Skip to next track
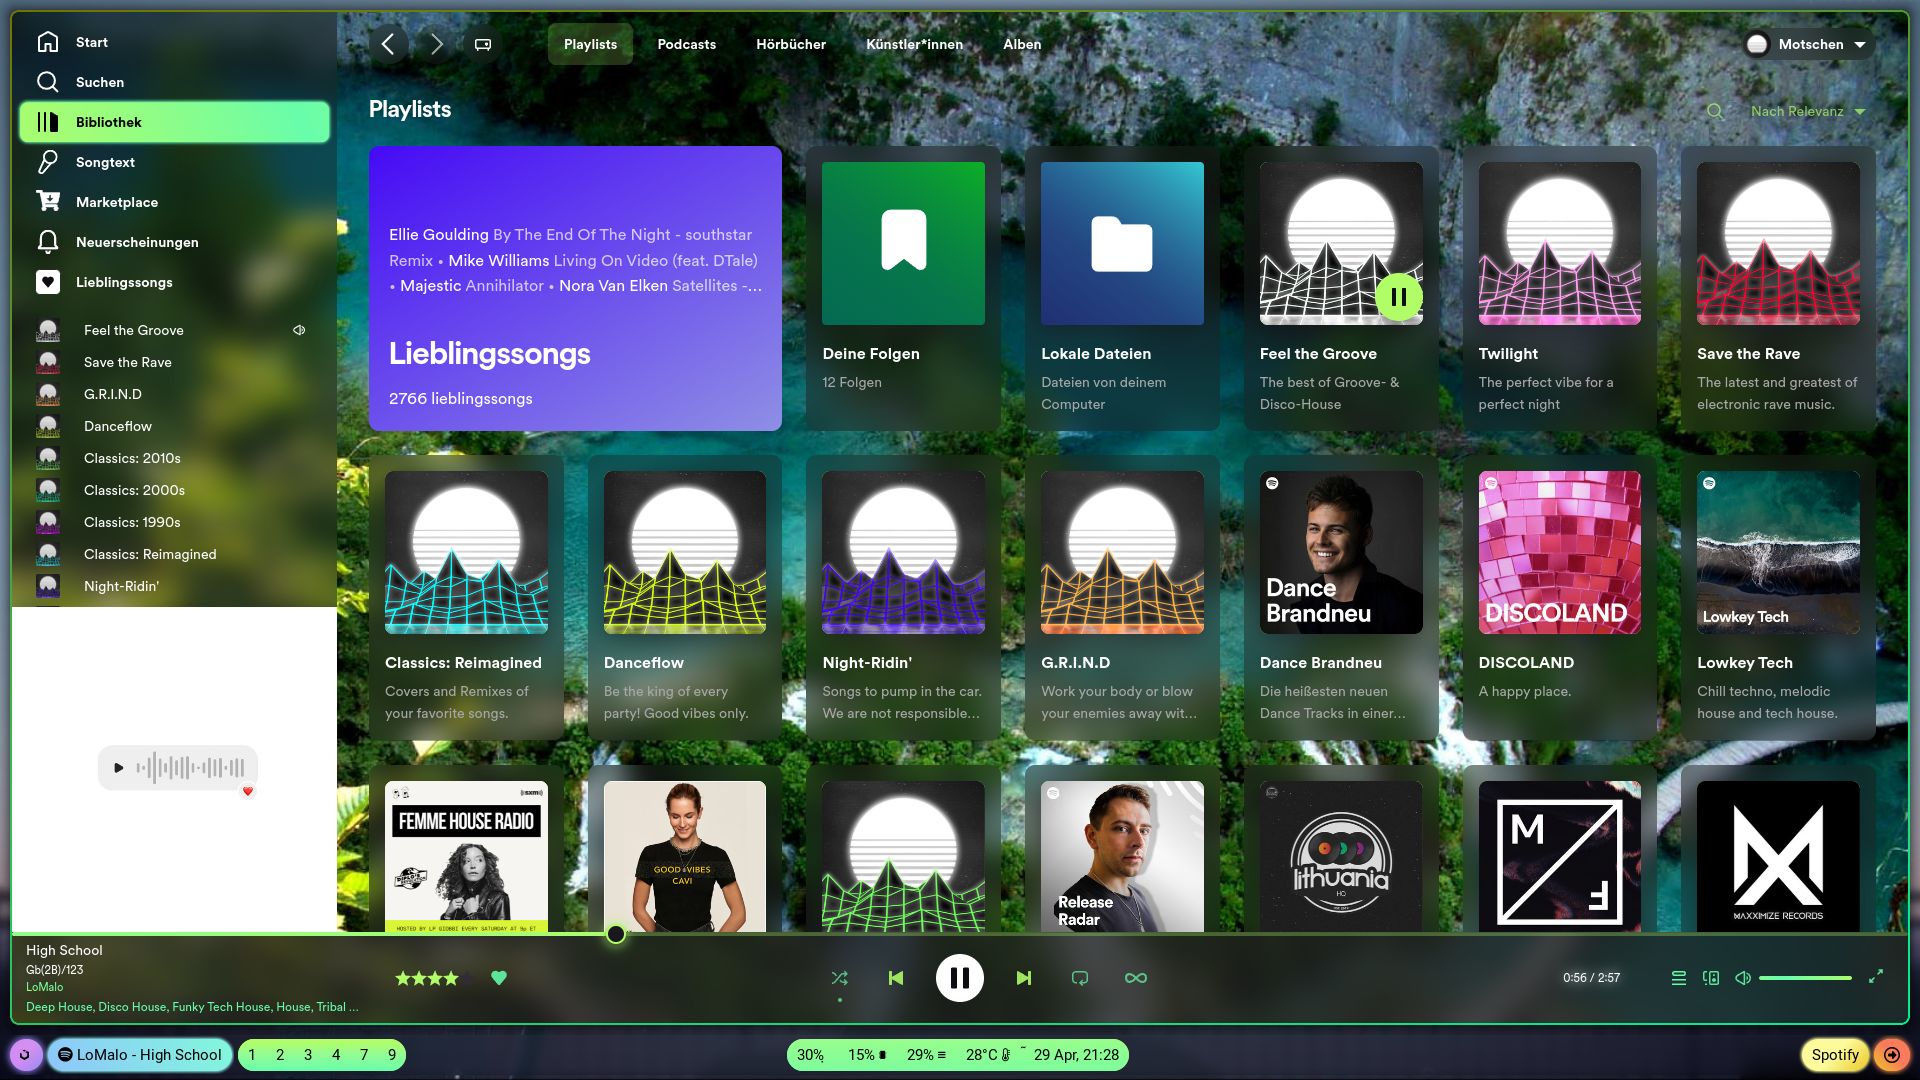This screenshot has height=1080, width=1920. click(x=1023, y=978)
